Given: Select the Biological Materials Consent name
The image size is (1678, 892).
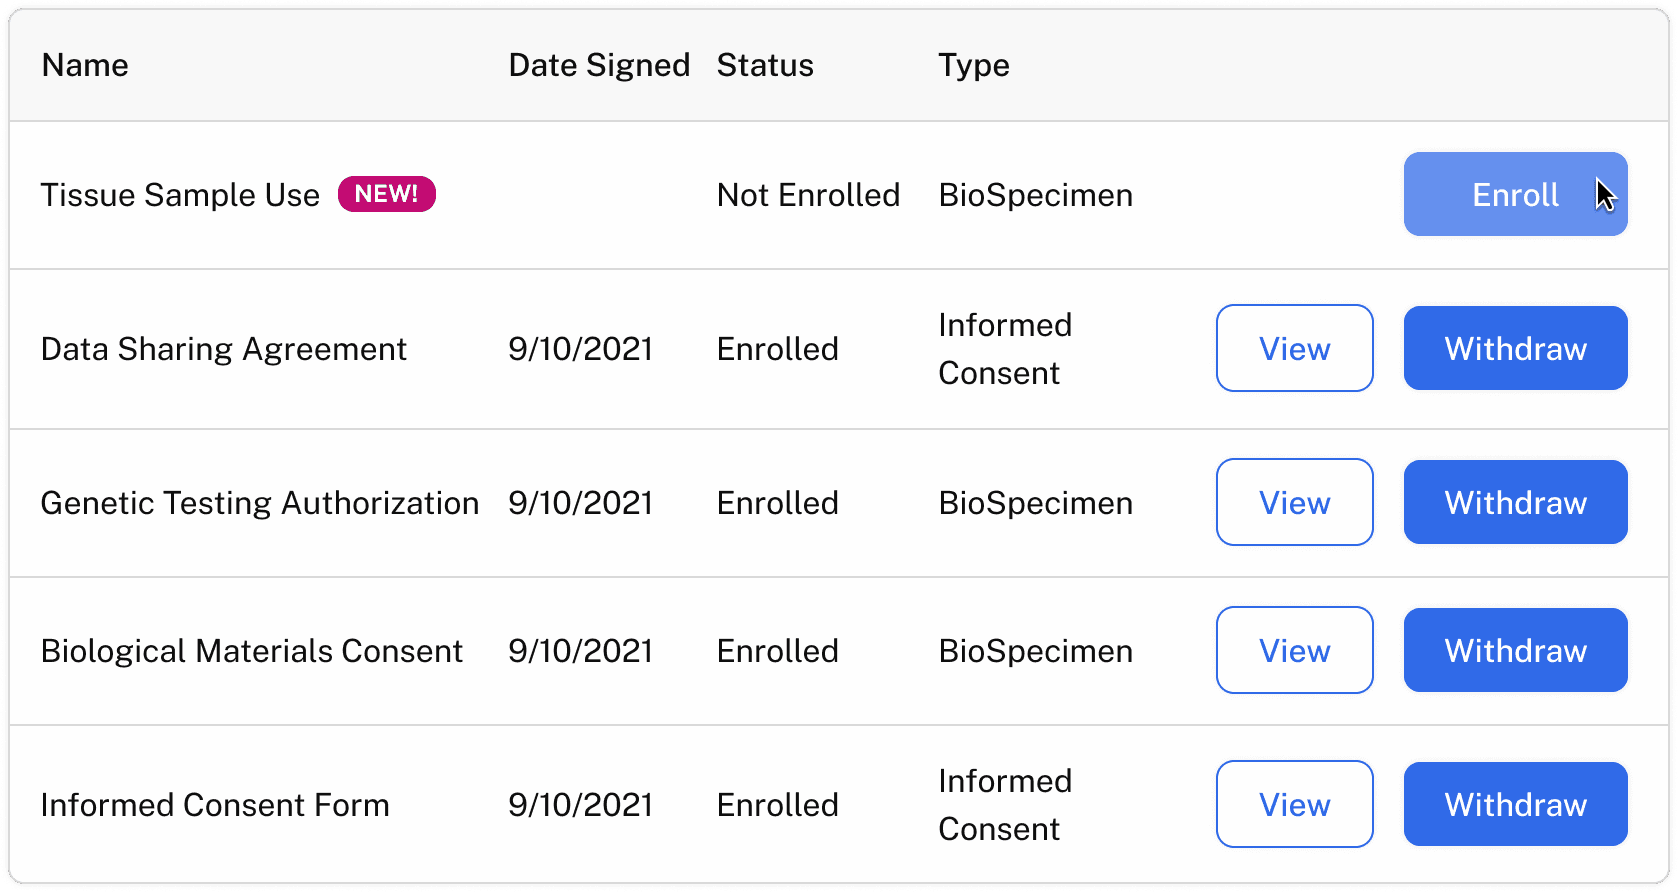Looking at the screenshot, I should click(x=252, y=651).
